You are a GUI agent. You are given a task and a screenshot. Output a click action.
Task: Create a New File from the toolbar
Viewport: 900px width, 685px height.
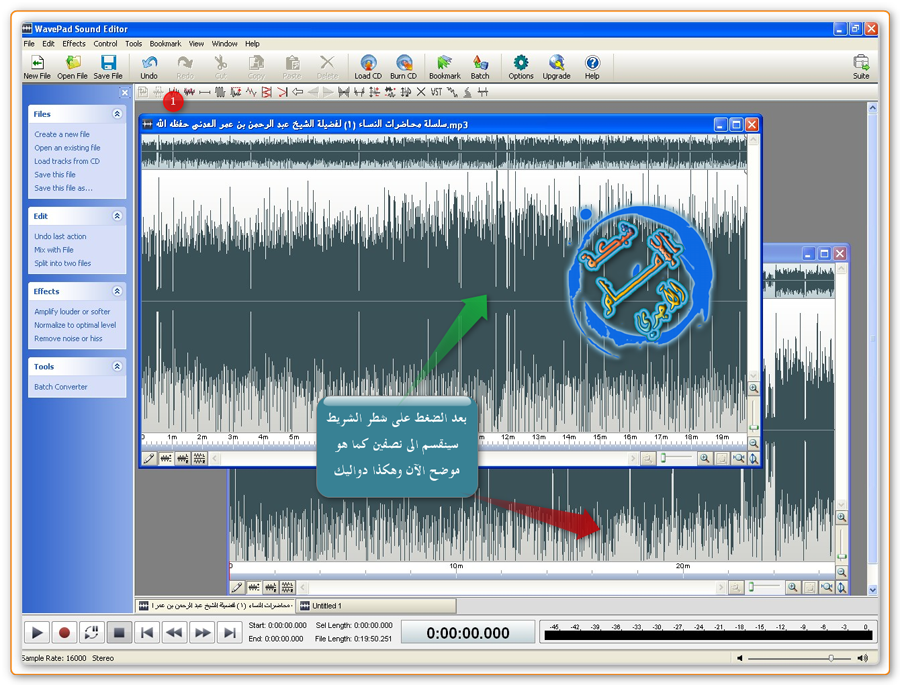[x=37, y=67]
